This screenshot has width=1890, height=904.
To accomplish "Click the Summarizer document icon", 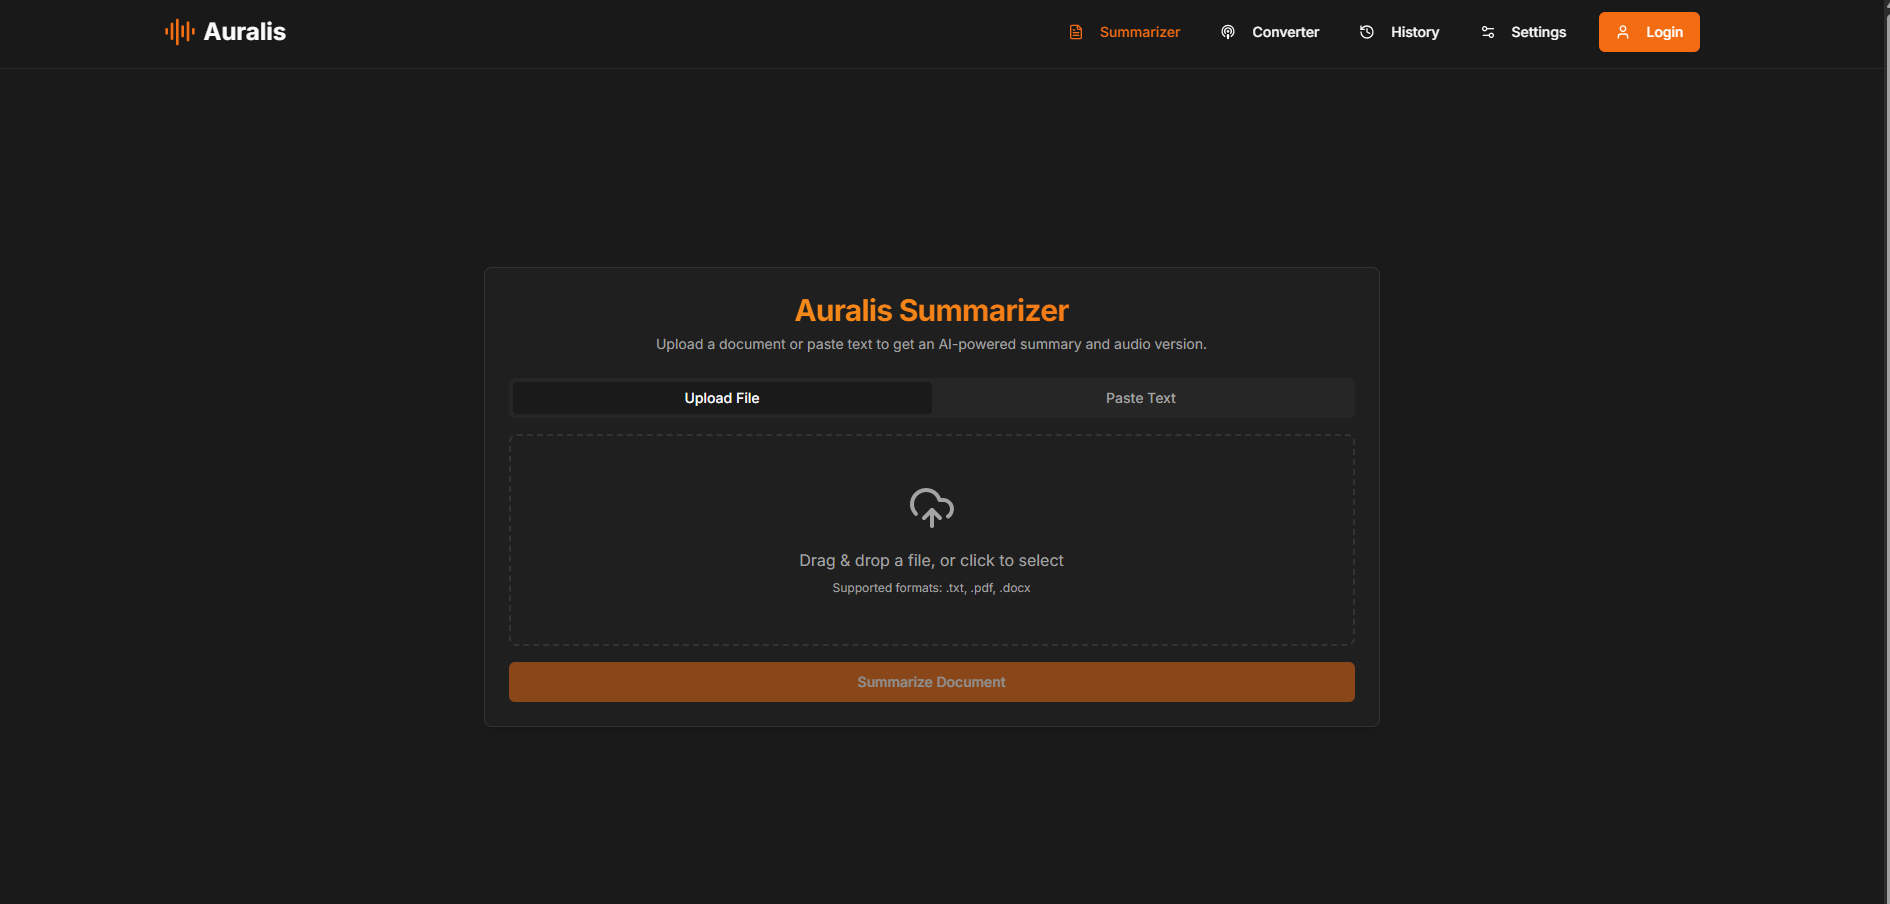I will [x=1075, y=32].
